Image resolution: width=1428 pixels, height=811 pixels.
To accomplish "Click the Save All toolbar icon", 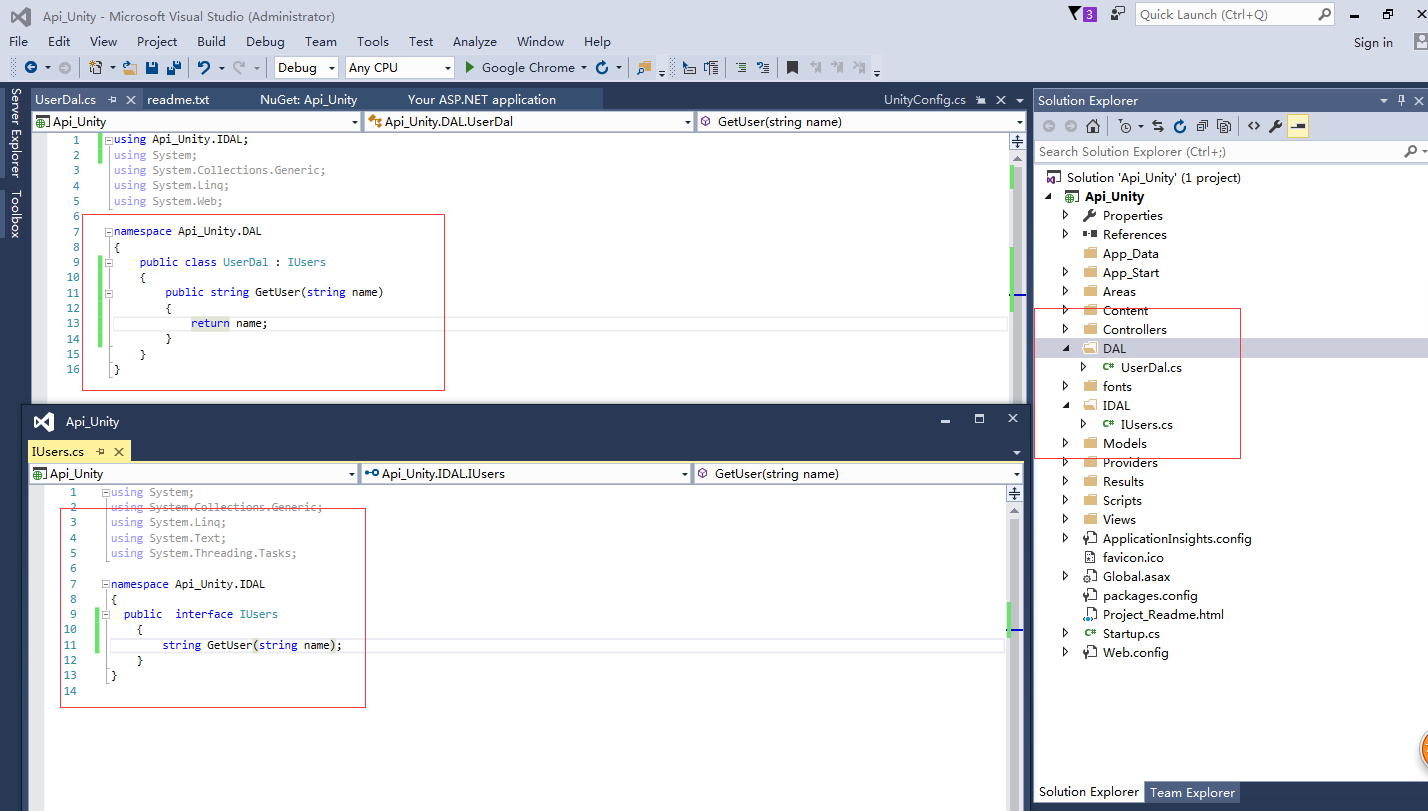I will 173,68.
